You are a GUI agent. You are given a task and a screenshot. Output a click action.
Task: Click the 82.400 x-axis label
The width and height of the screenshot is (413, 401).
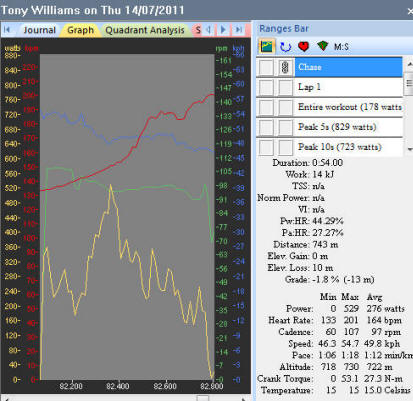tap(117, 386)
